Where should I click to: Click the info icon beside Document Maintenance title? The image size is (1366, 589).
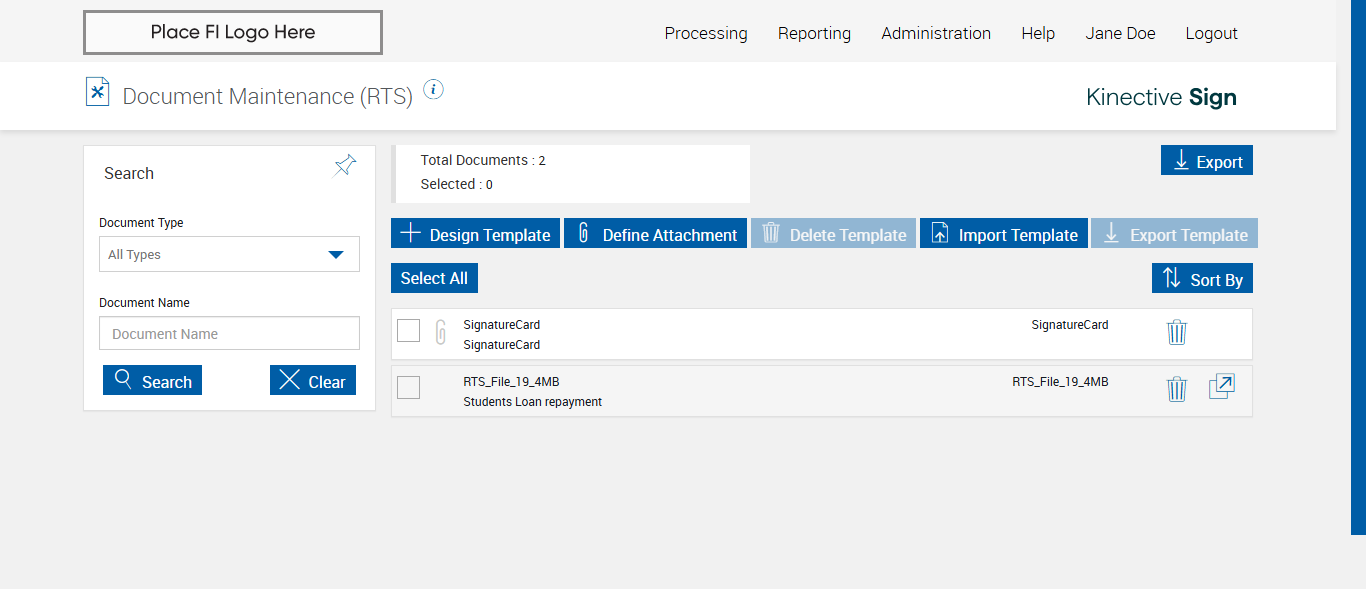433,90
